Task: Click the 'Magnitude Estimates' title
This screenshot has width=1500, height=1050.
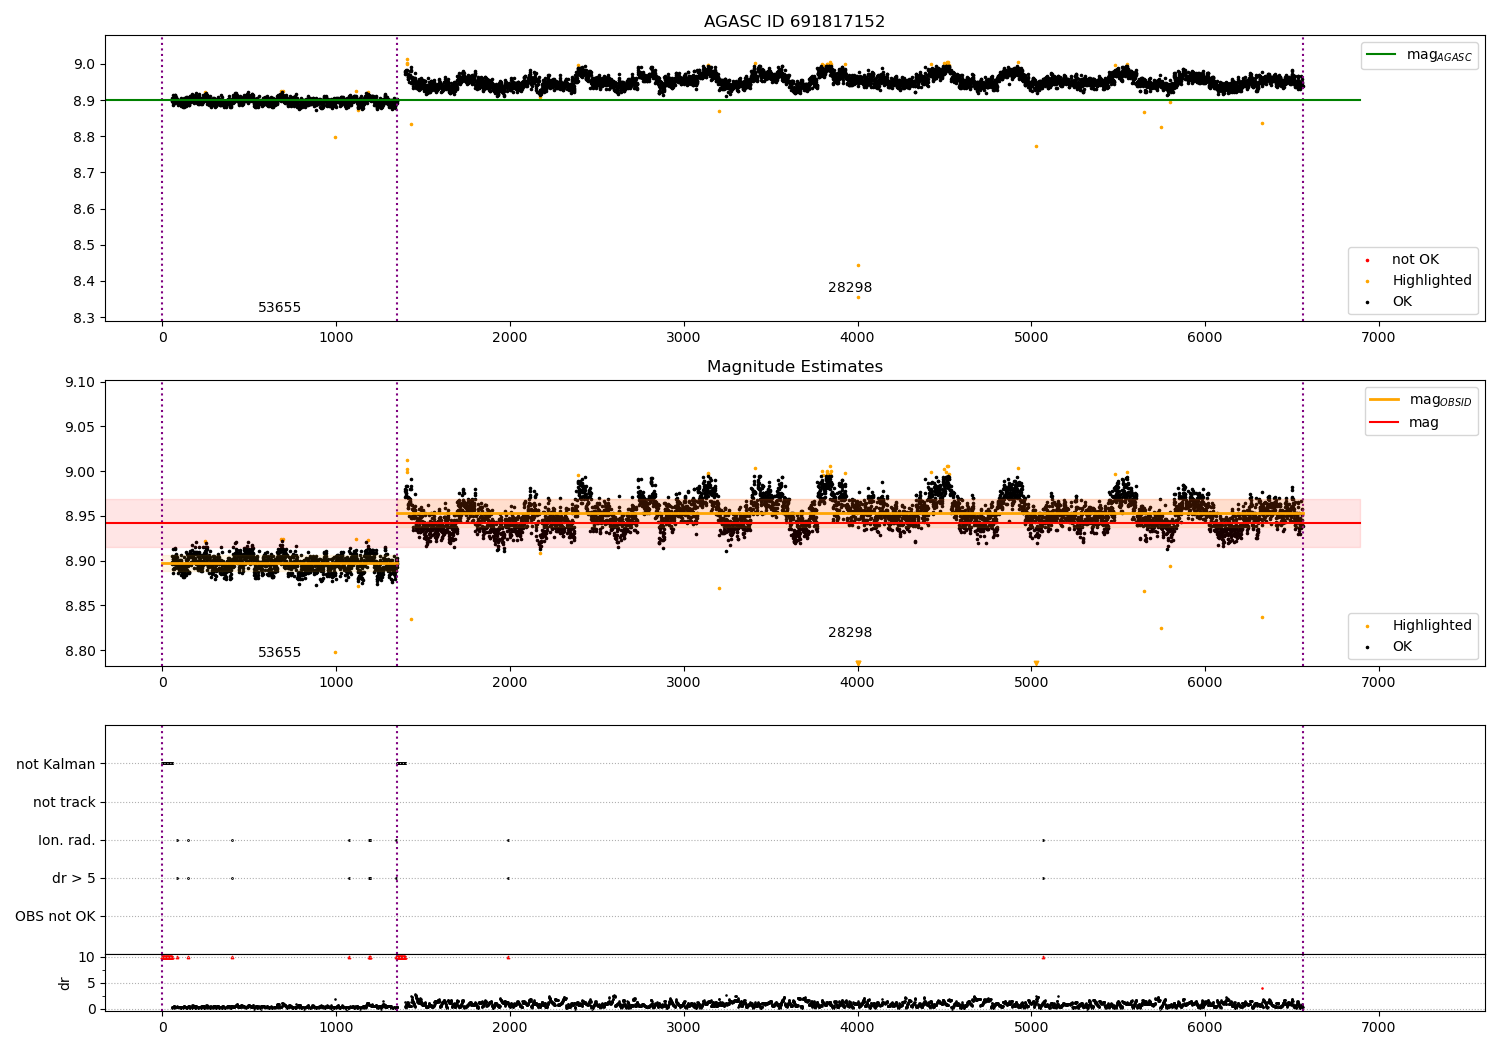Action: pyautogui.click(x=794, y=367)
